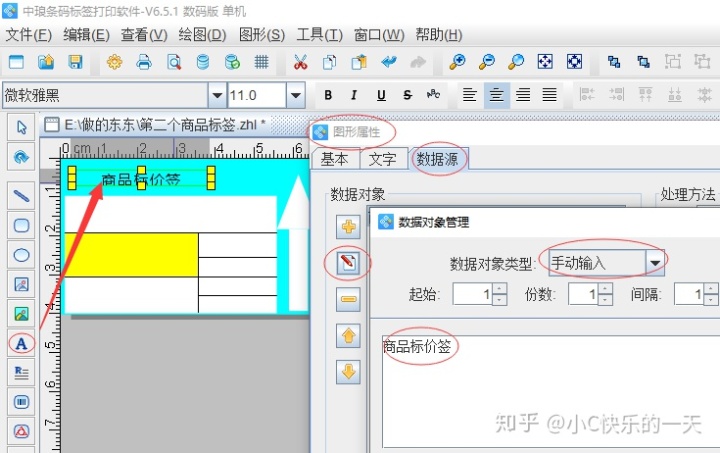The width and height of the screenshot is (720, 453).
Task: Open document settings gear icon
Action: [115, 62]
